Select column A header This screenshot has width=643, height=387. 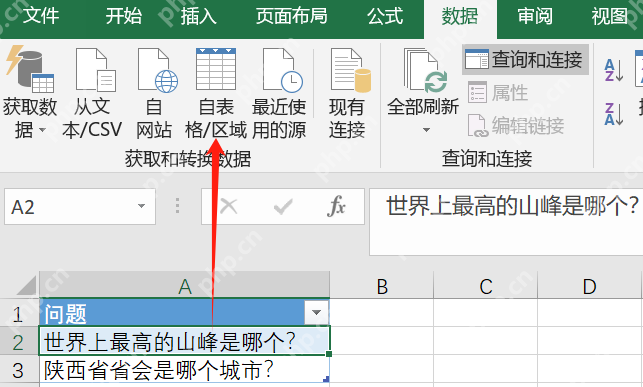click(185, 286)
